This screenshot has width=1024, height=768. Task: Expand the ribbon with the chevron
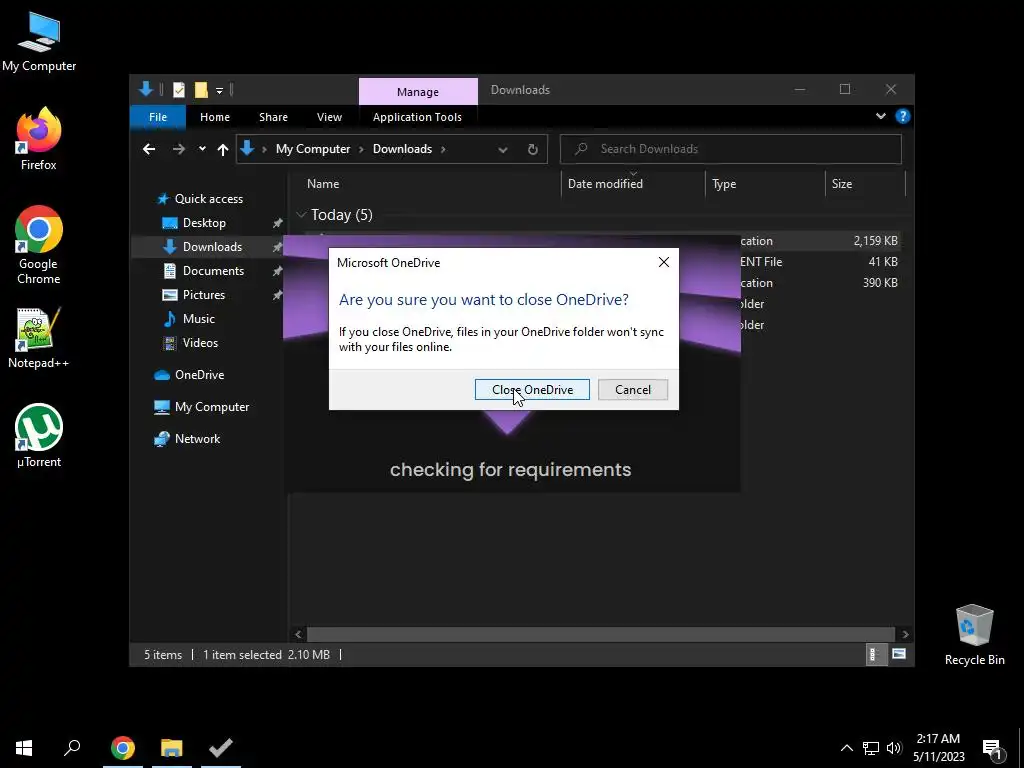pyautogui.click(x=880, y=116)
